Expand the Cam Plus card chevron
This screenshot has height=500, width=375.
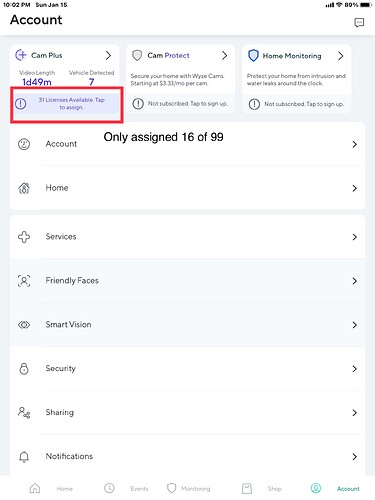point(108,55)
